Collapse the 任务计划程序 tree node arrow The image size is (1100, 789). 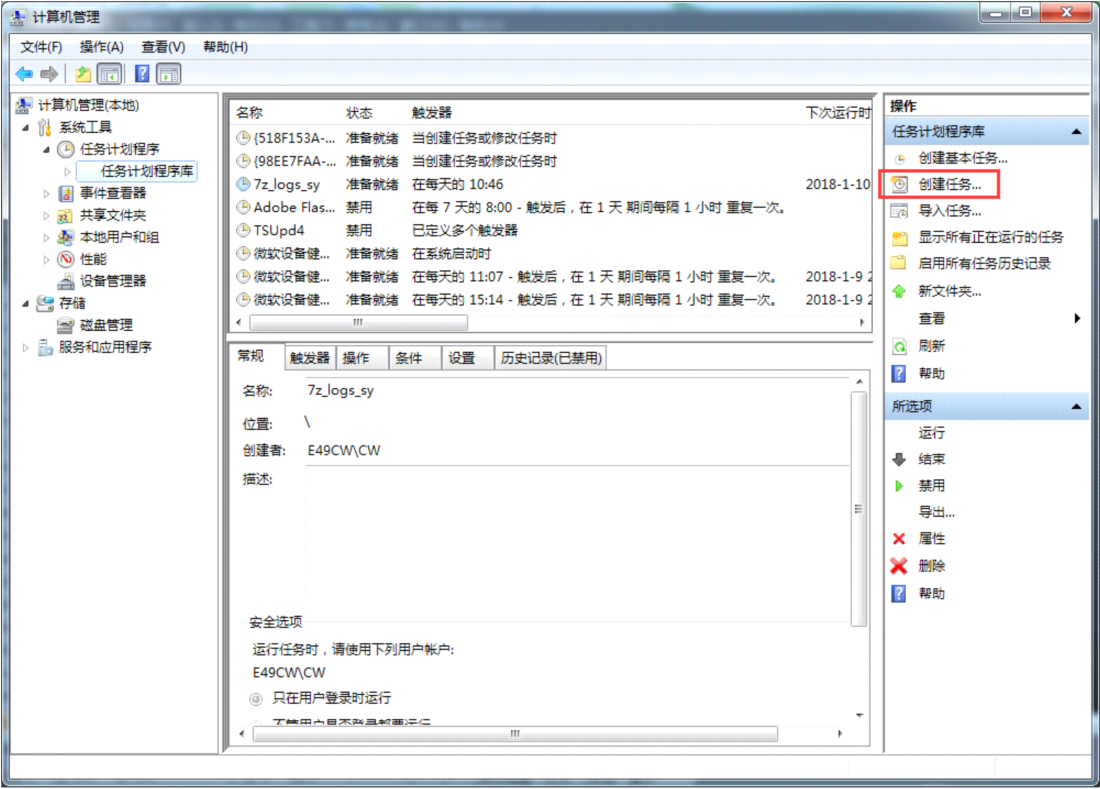(x=47, y=149)
